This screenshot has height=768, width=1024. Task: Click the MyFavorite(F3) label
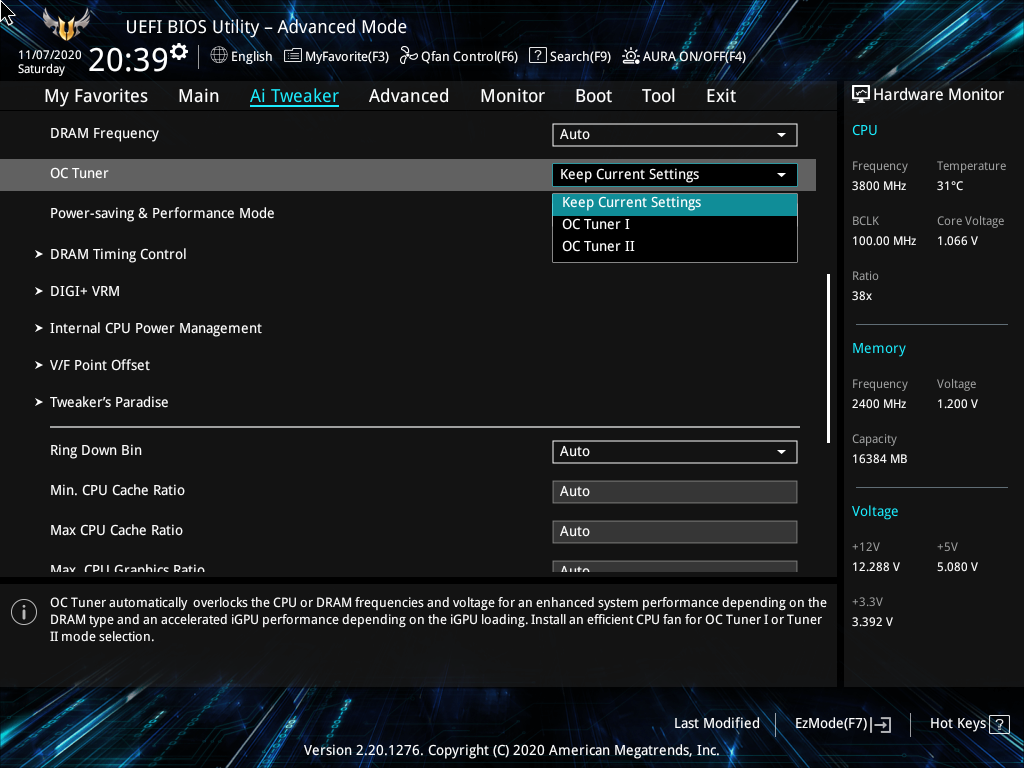[x=347, y=57]
